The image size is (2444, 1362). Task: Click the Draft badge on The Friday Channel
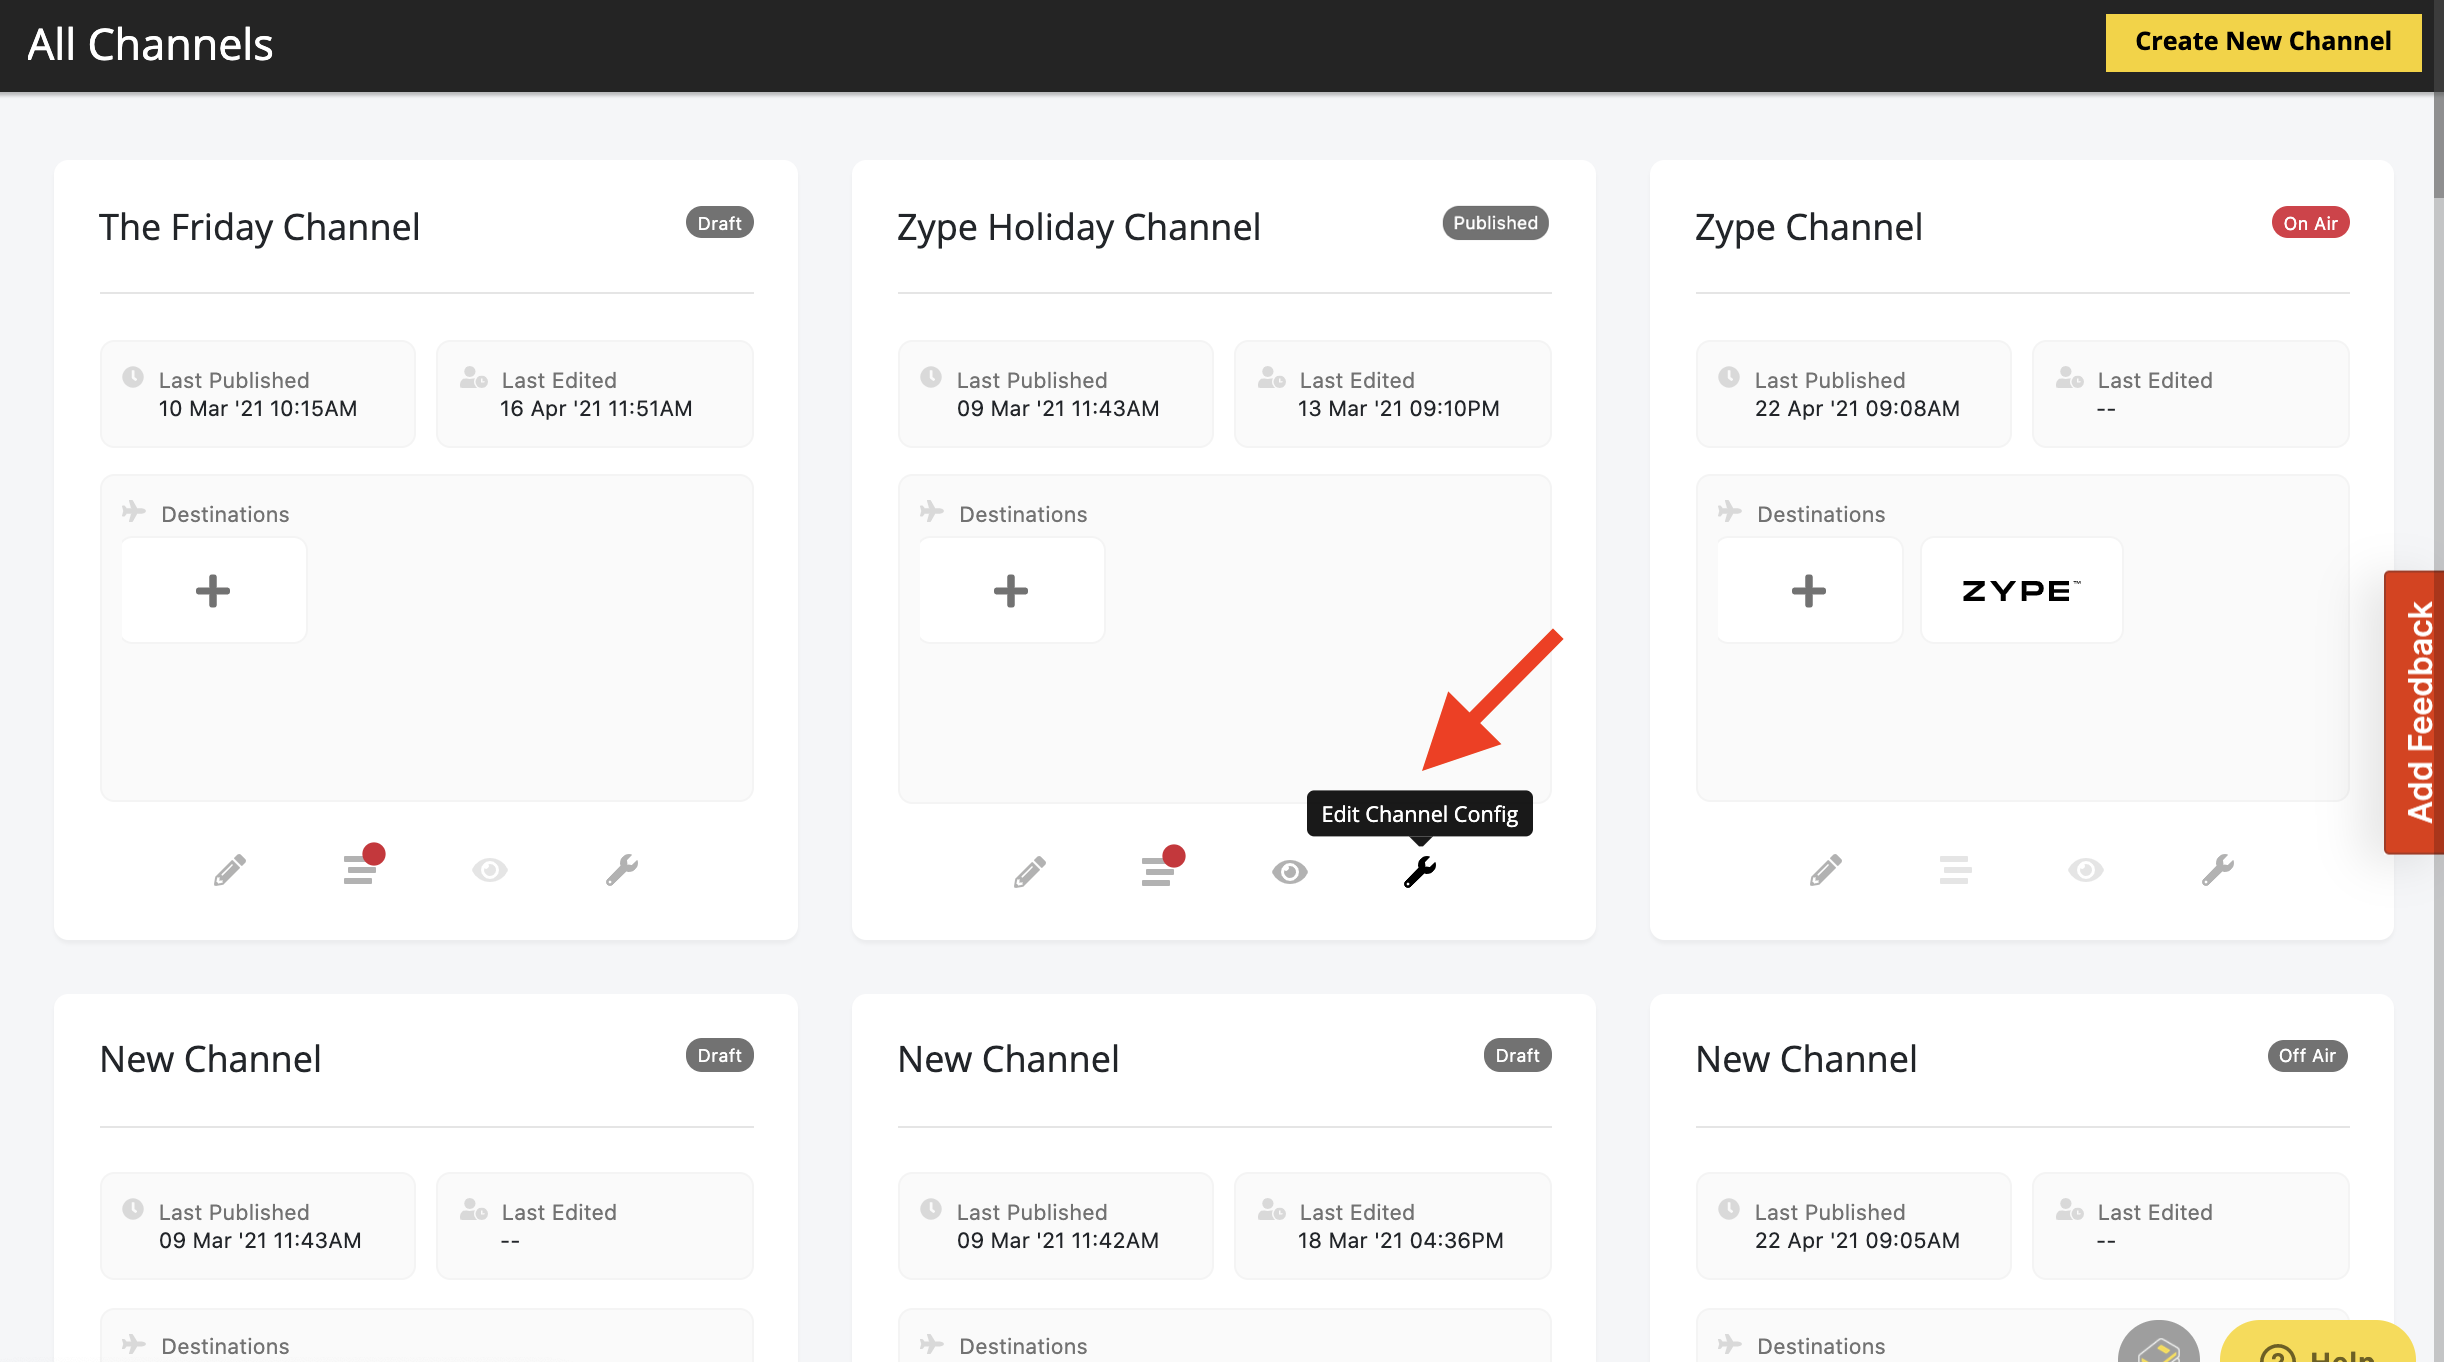pyautogui.click(x=720, y=223)
